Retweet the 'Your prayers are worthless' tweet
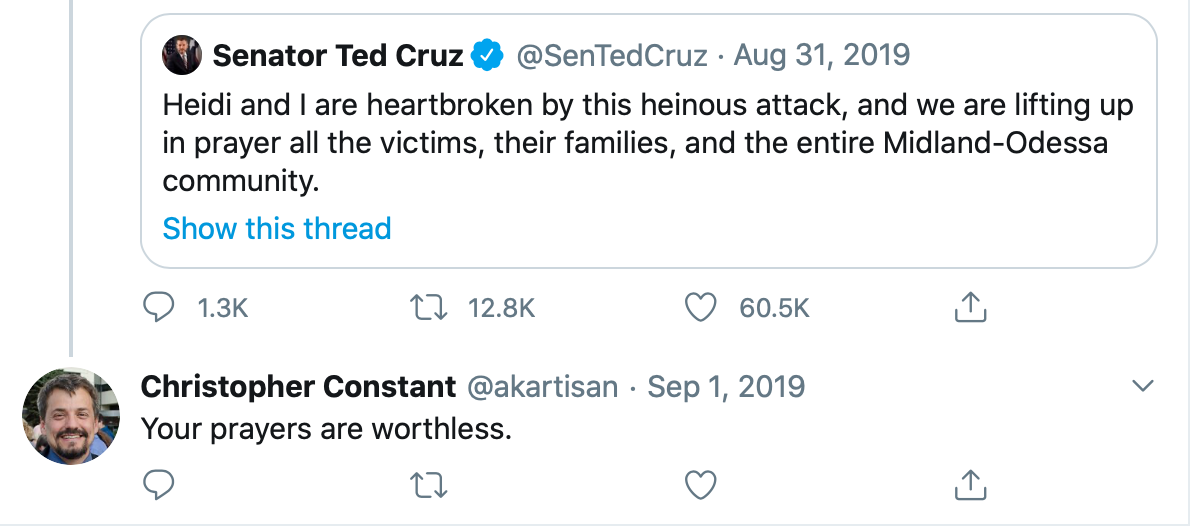This screenshot has width=1192, height=526. pyautogui.click(x=430, y=485)
